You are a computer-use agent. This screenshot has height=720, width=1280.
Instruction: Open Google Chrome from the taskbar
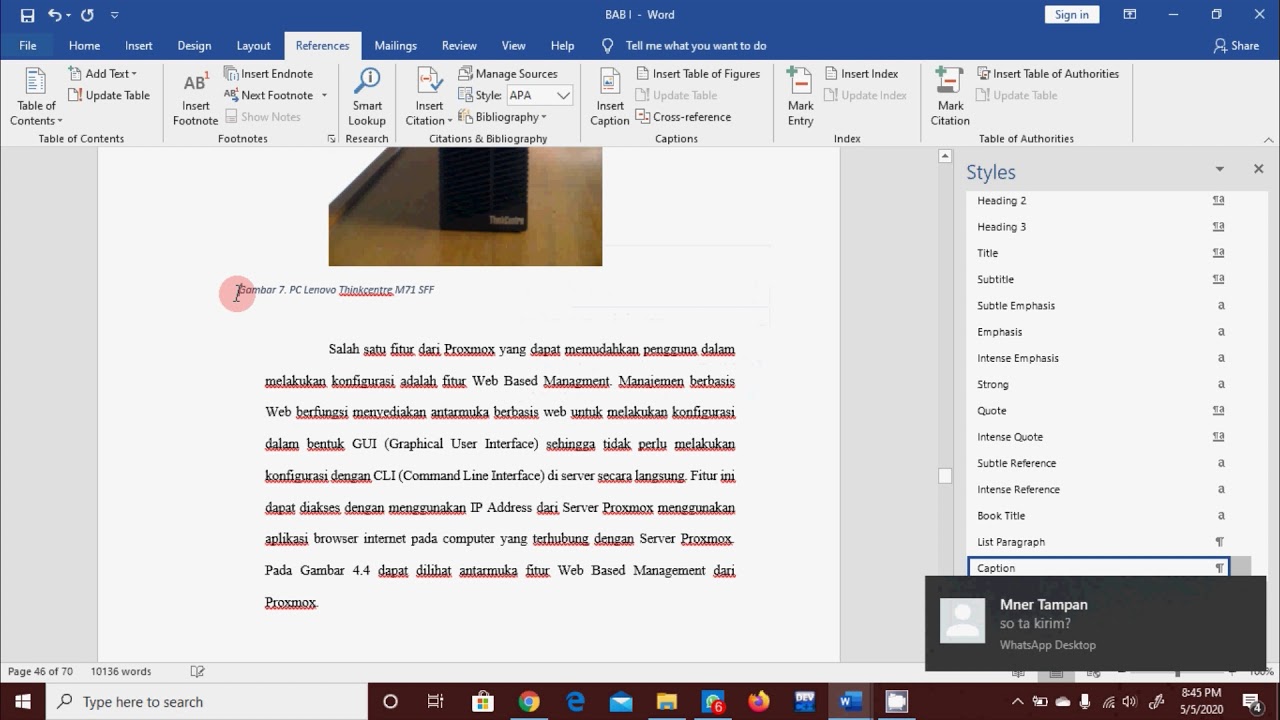[529, 701]
